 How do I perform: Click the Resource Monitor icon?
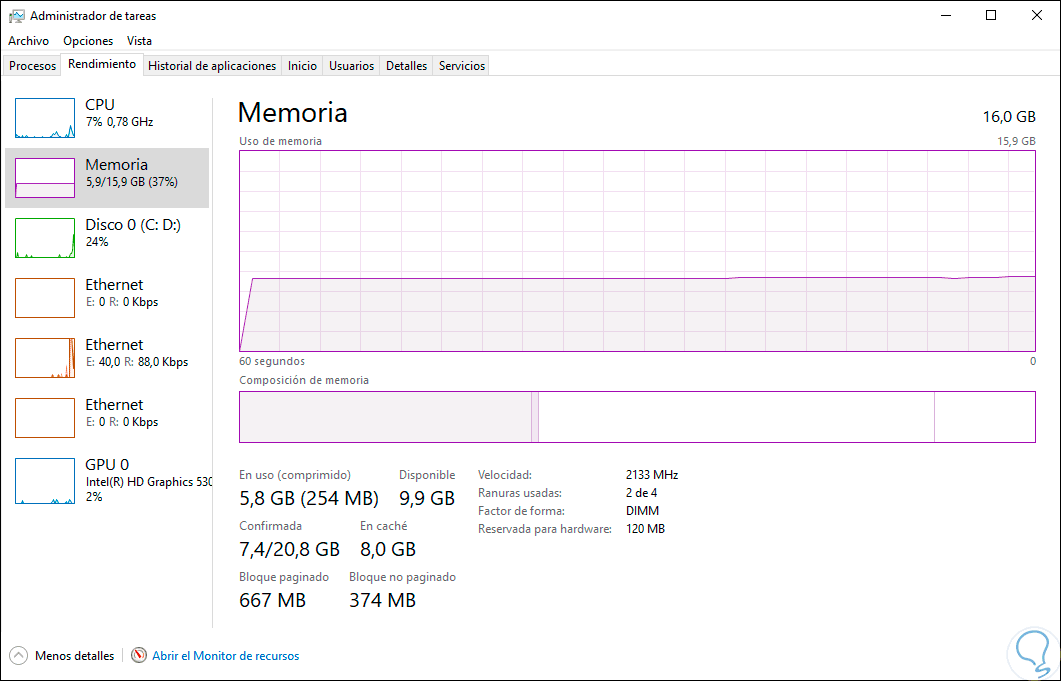coord(139,656)
